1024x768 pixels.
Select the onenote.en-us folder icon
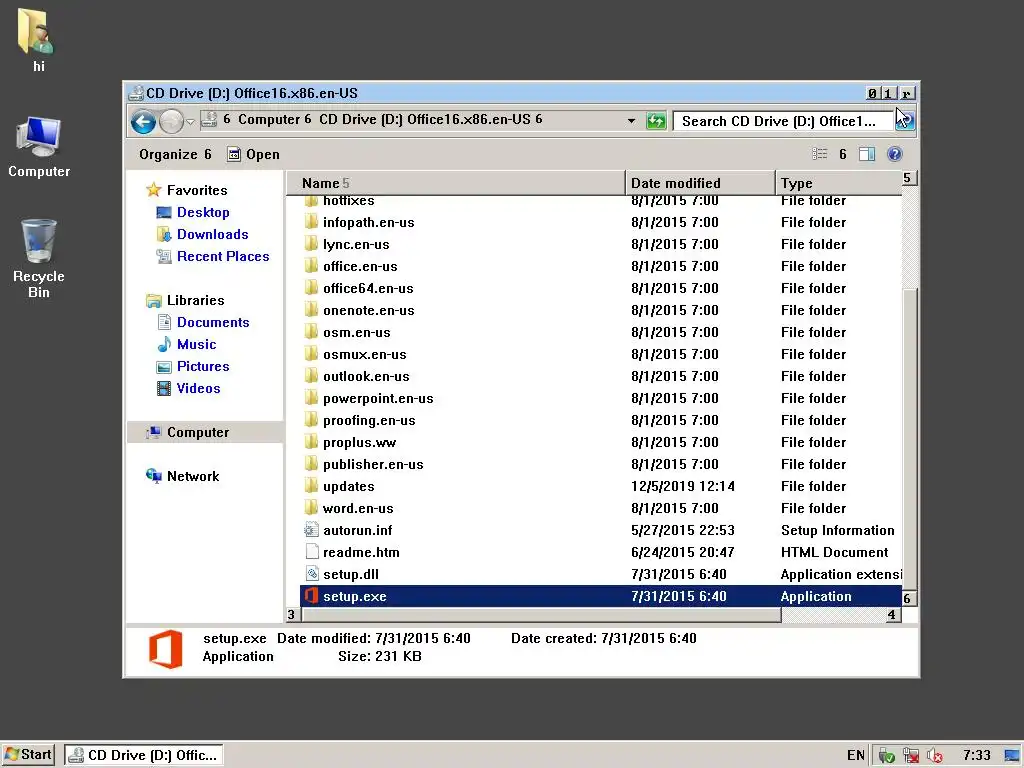point(312,310)
